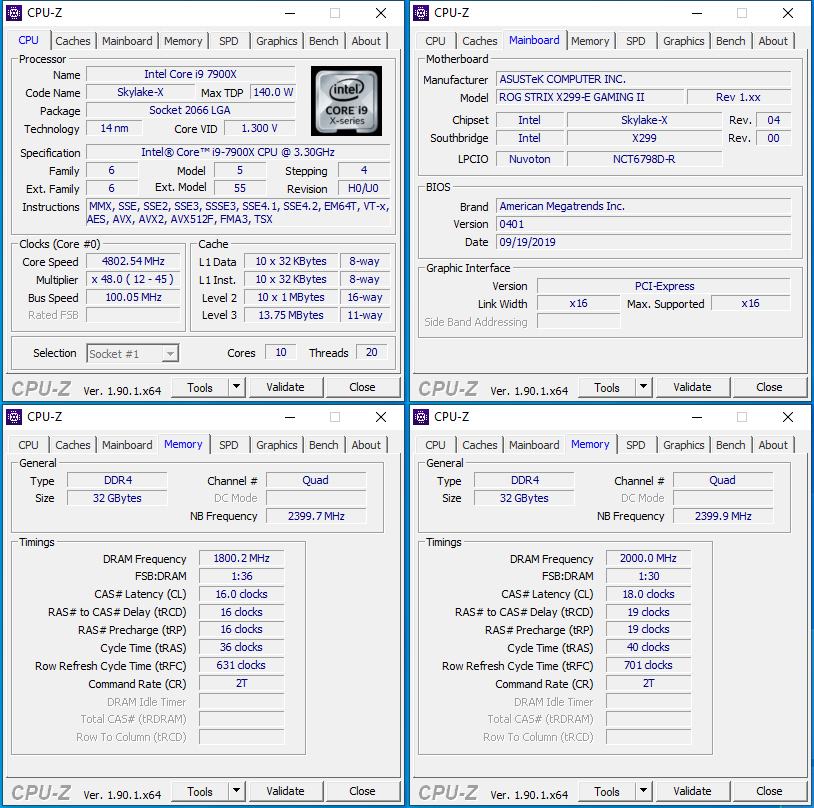Click the DRAM Frequency value 1800.2 MHz
The height and width of the screenshot is (808, 814).
point(241,558)
